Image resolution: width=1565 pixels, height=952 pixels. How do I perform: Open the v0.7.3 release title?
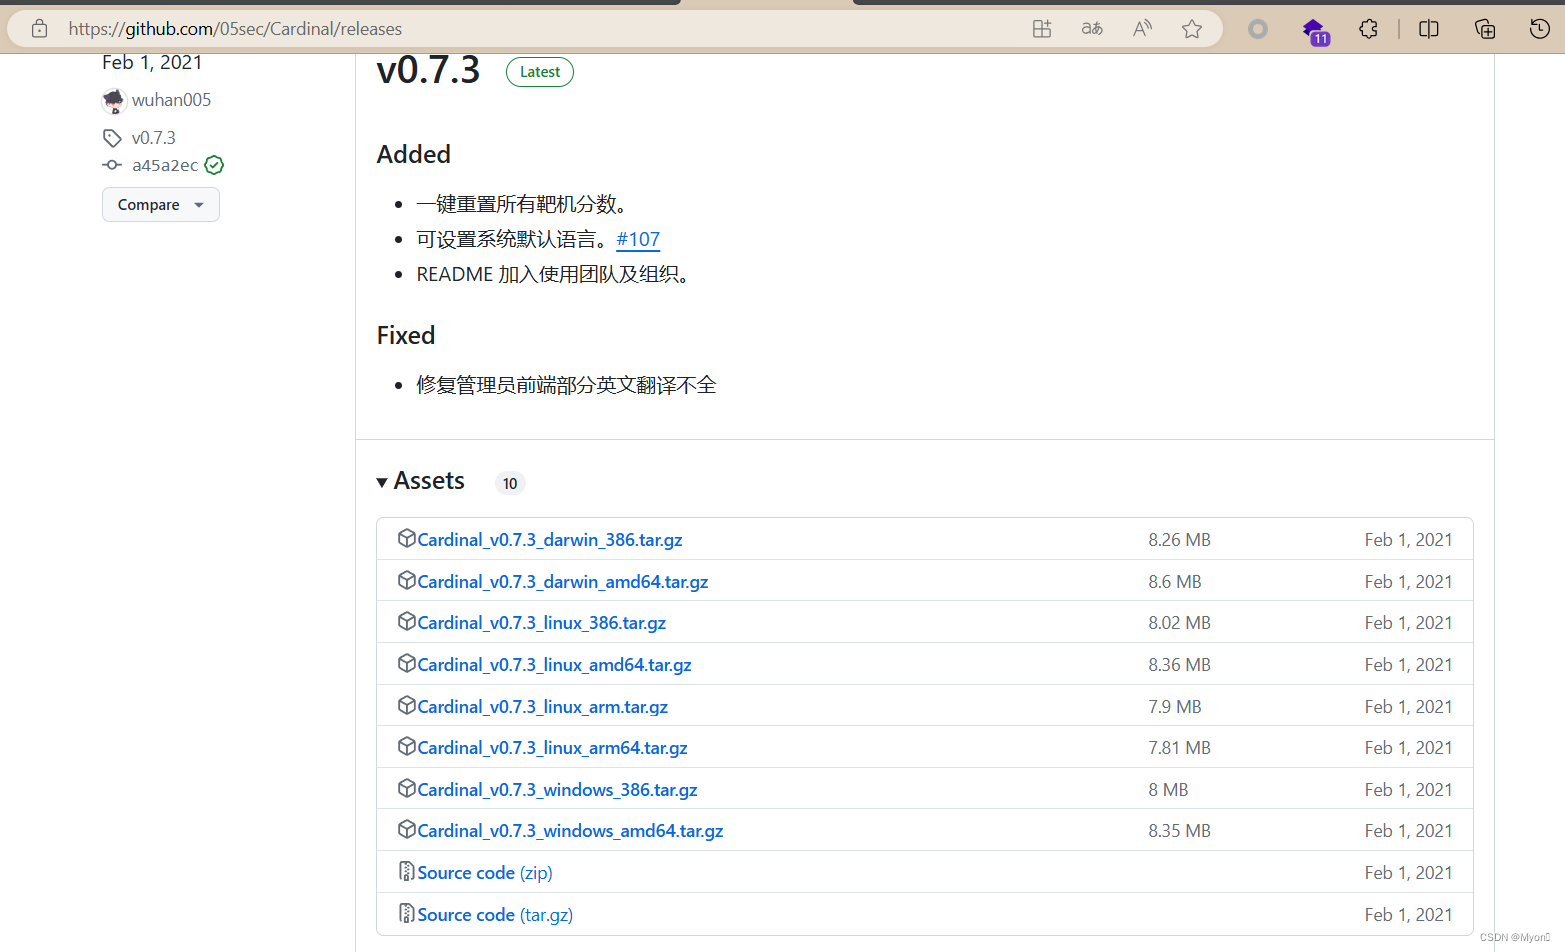pyautogui.click(x=428, y=70)
